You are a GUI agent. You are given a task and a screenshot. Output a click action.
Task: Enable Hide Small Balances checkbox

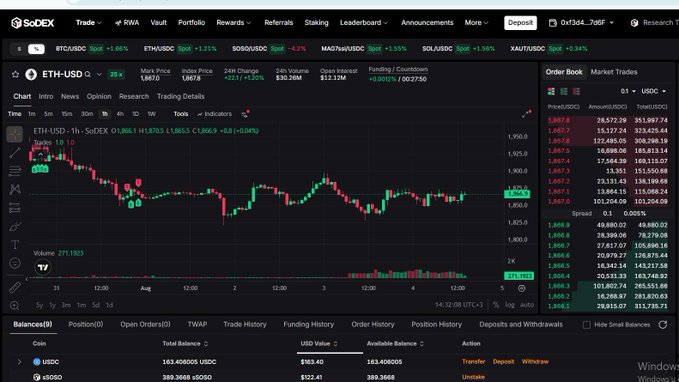(x=586, y=325)
